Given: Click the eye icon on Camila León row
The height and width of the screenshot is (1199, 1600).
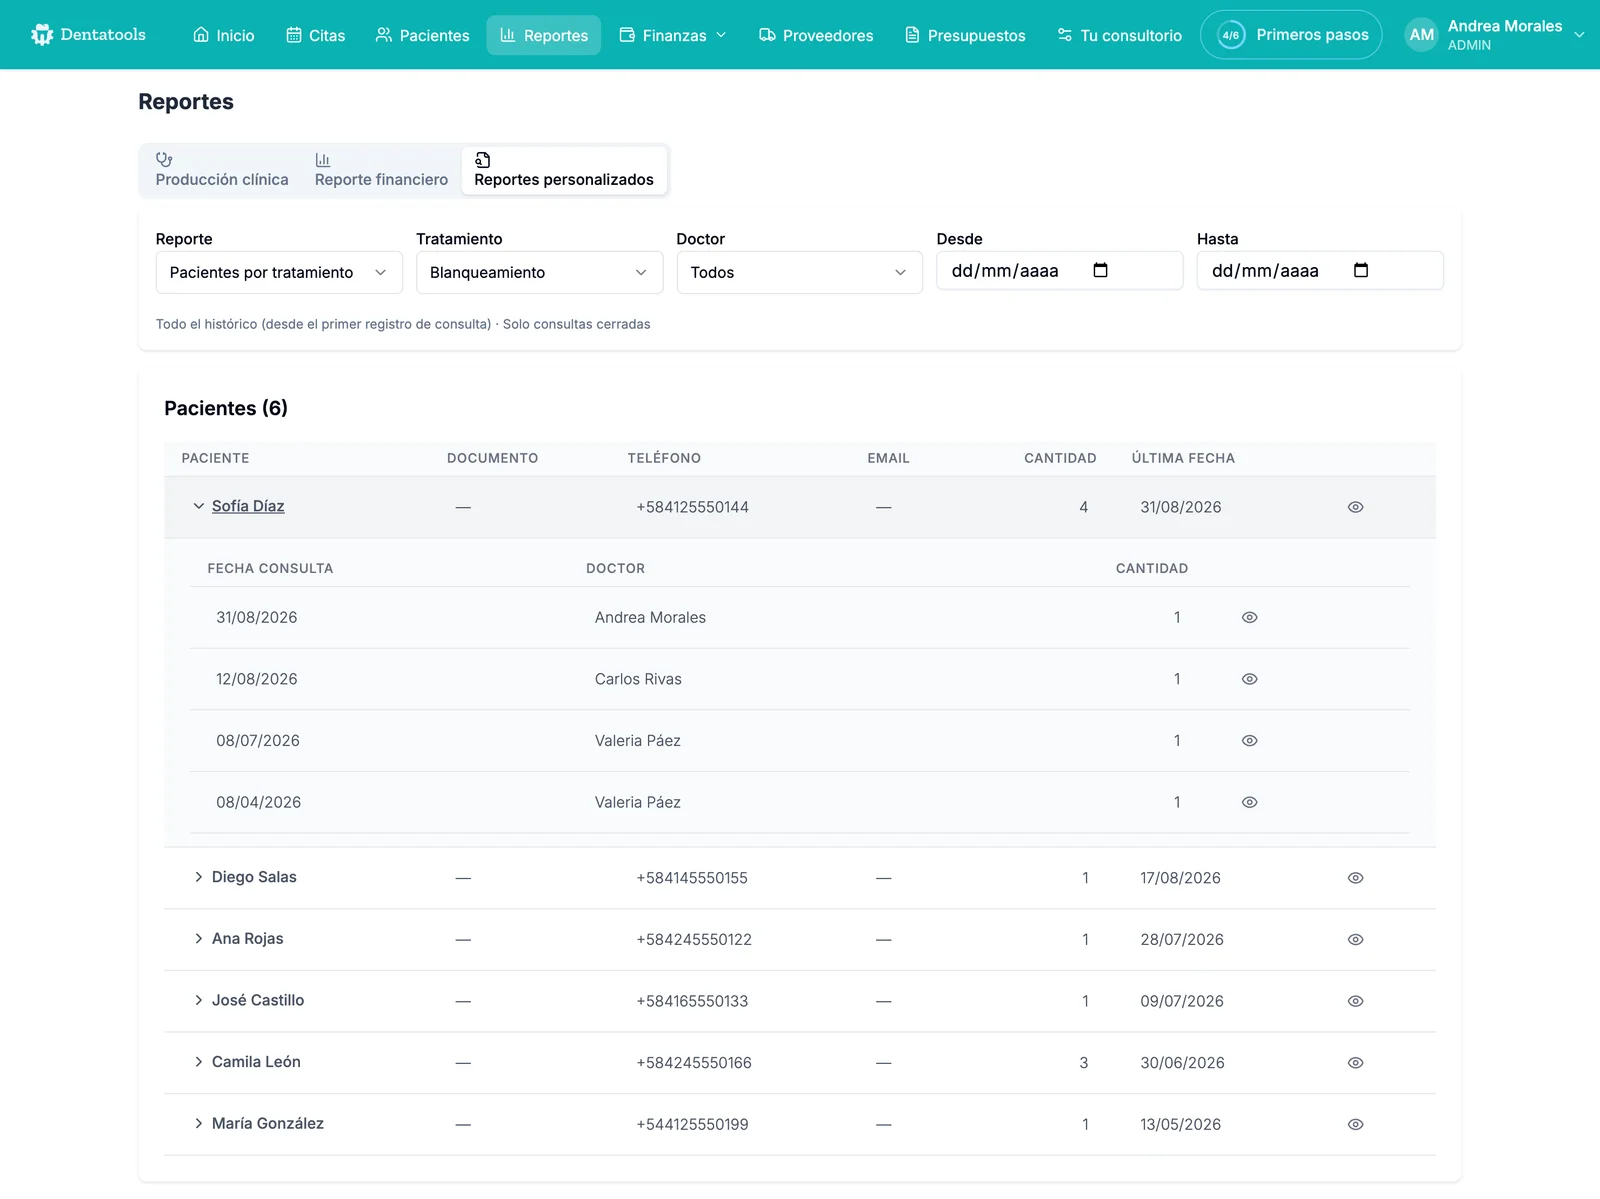Looking at the screenshot, I should coord(1356,1063).
